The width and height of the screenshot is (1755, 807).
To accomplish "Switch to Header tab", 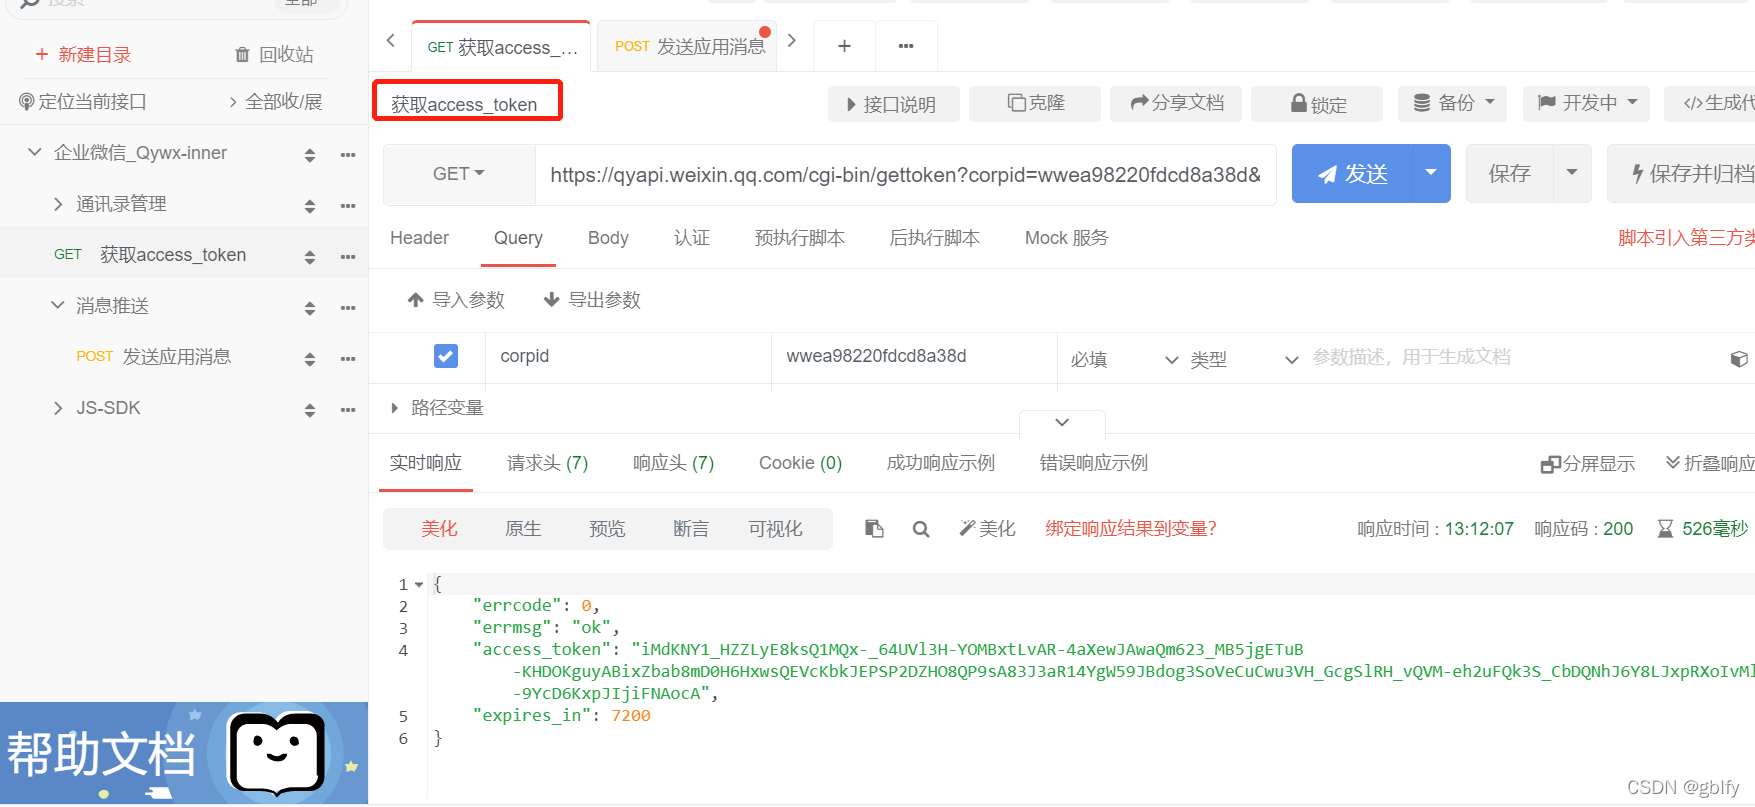I will [419, 238].
